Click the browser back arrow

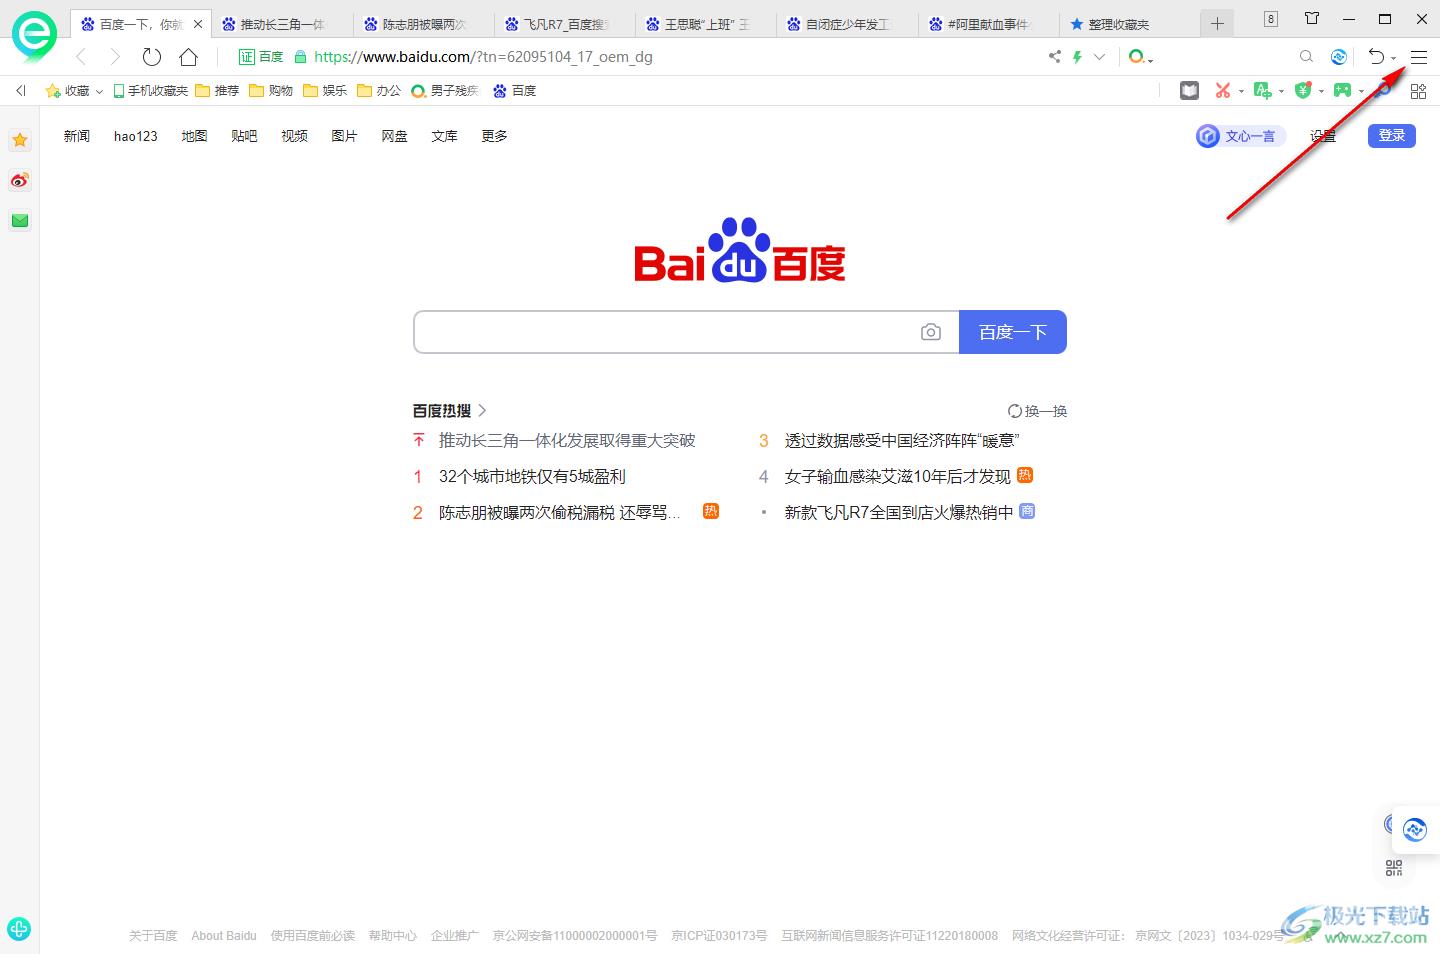(x=81, y=57)
